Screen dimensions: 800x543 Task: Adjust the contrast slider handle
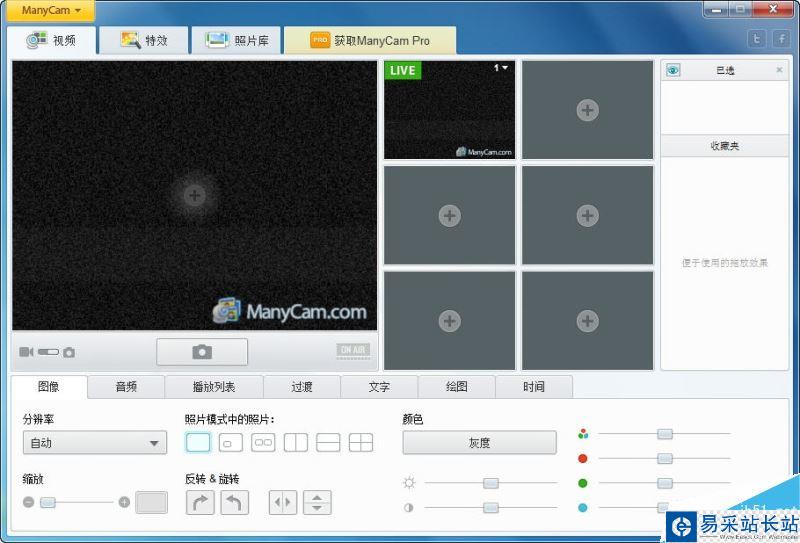tap(491, 507)
